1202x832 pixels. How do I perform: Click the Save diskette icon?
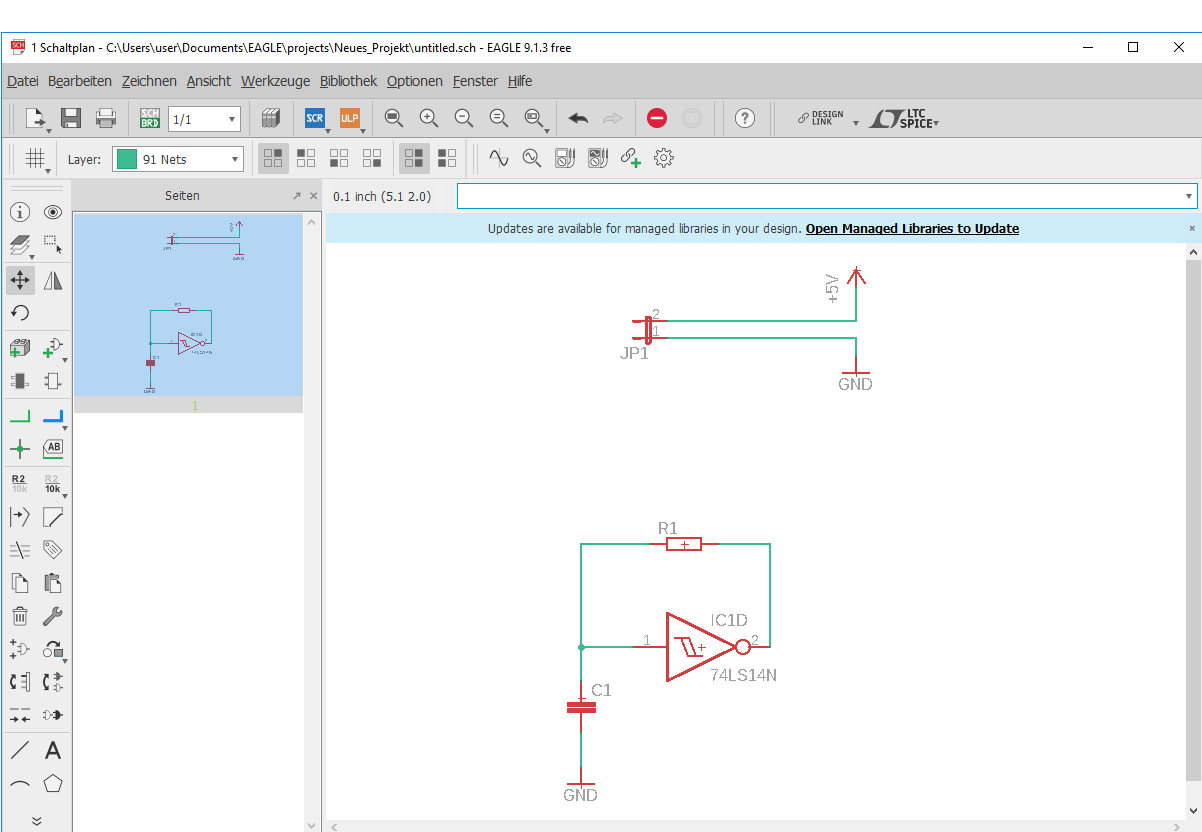pos(71,119)
